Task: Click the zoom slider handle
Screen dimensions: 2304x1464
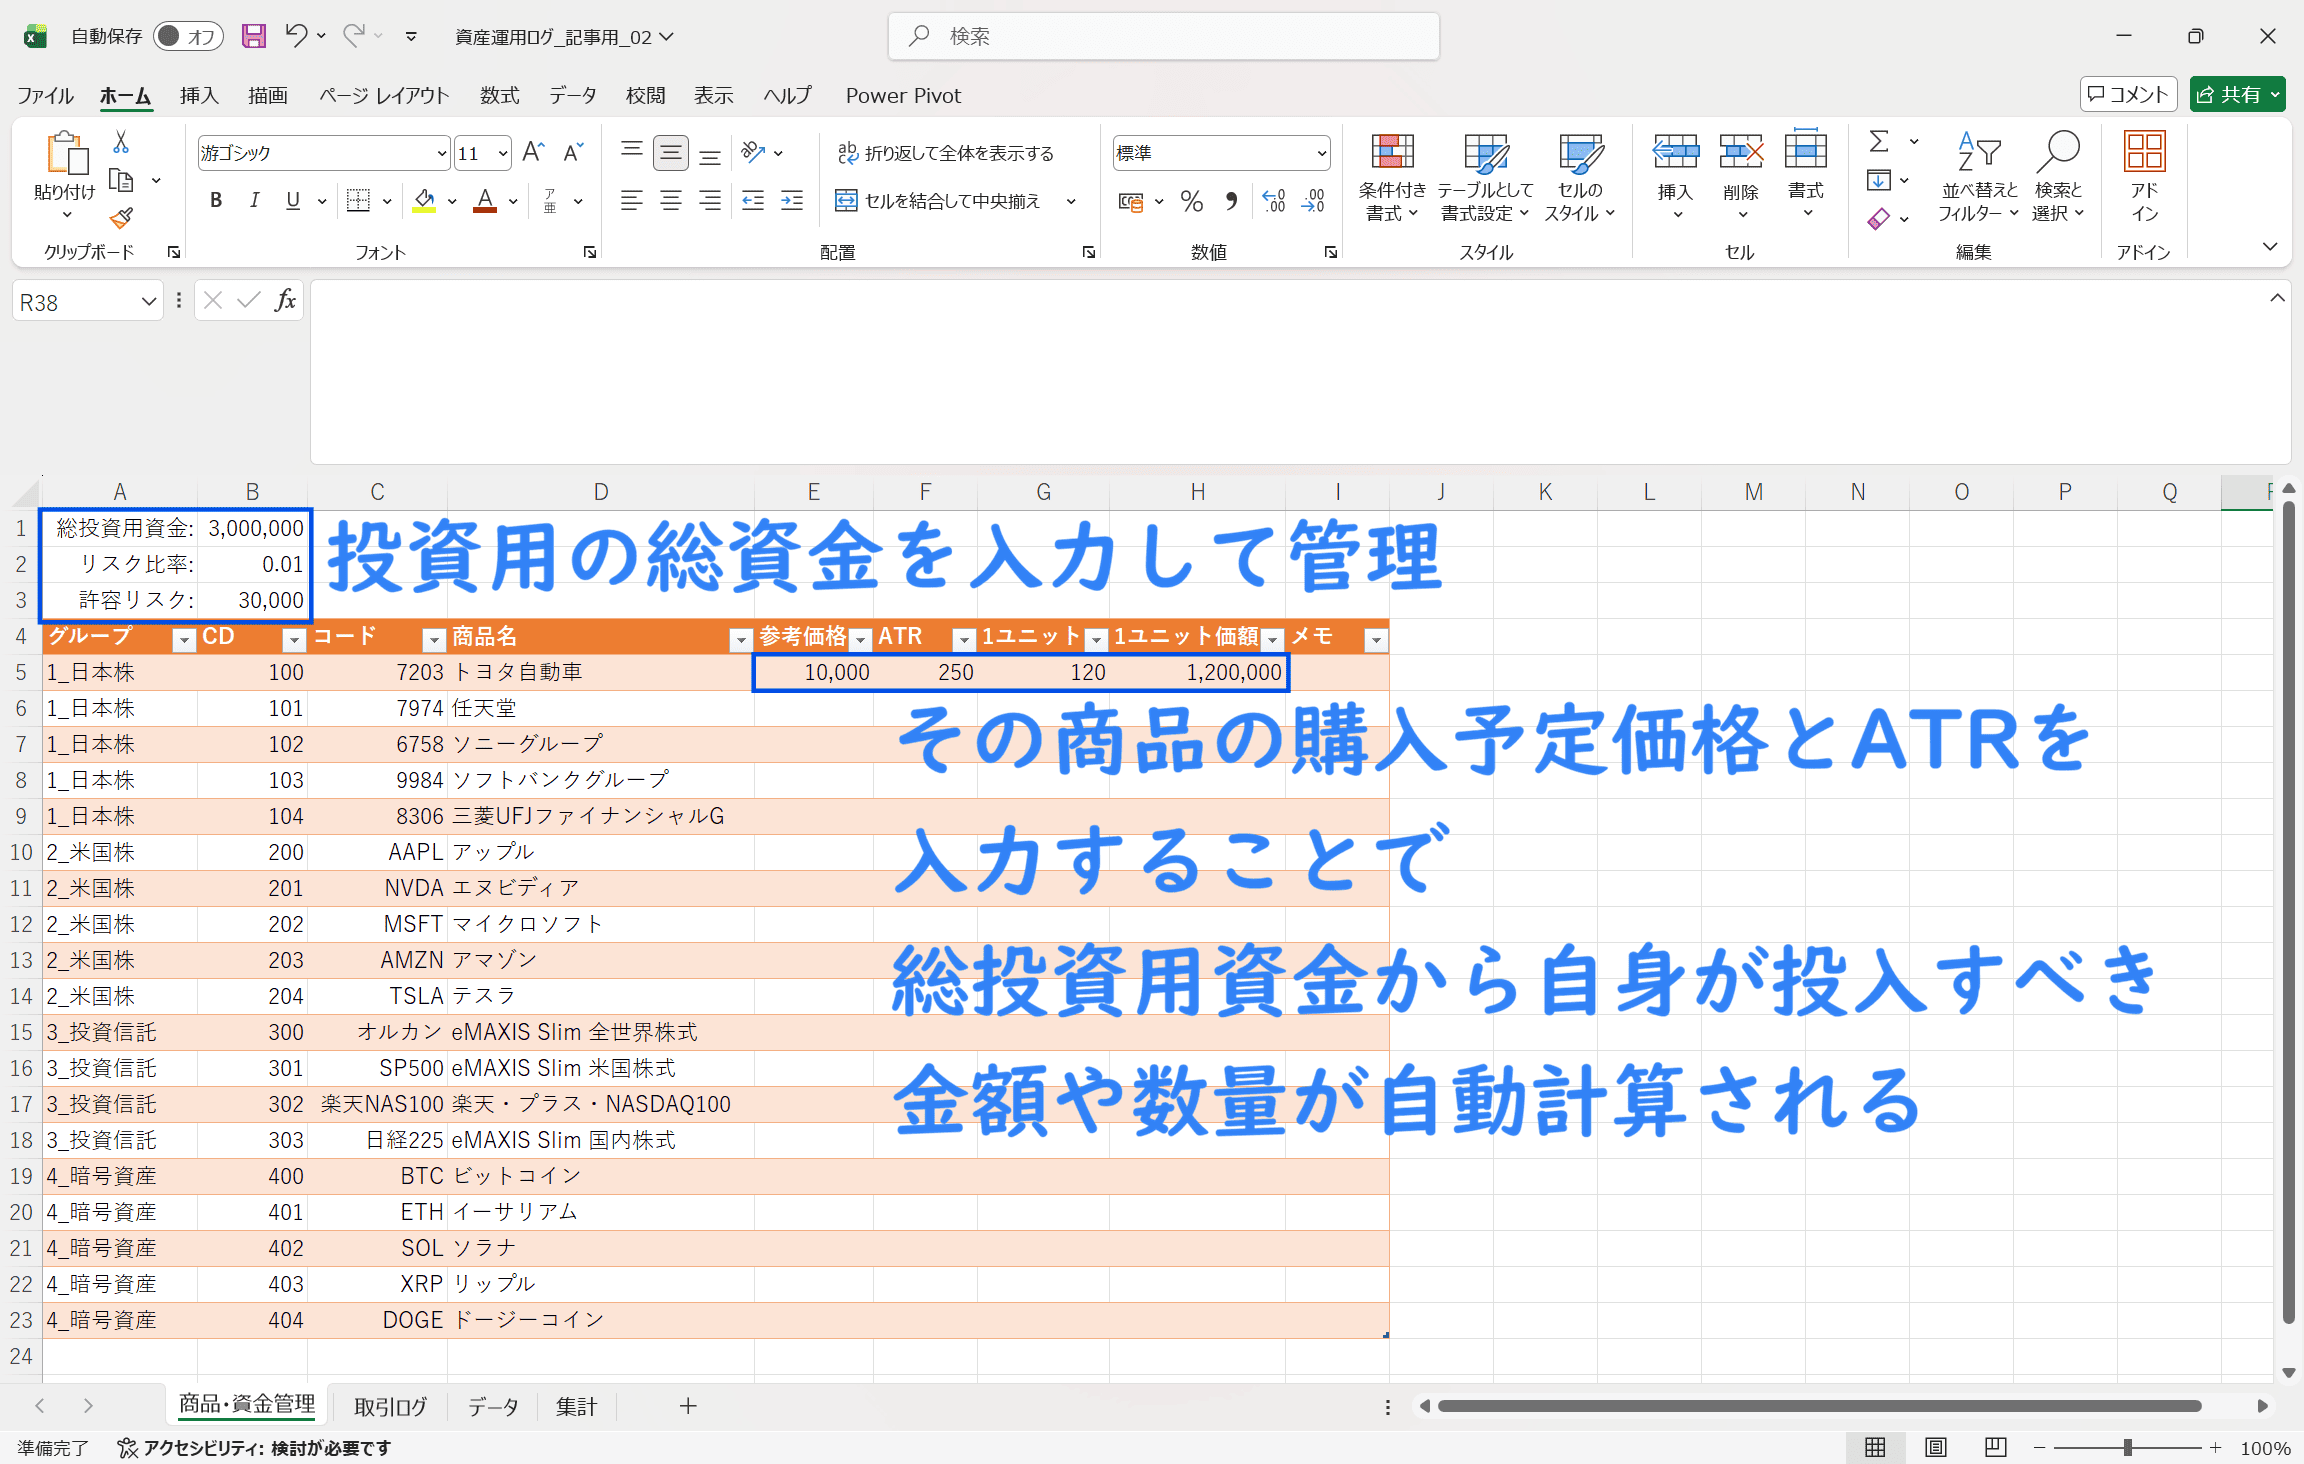Action: (2127, 1447)
